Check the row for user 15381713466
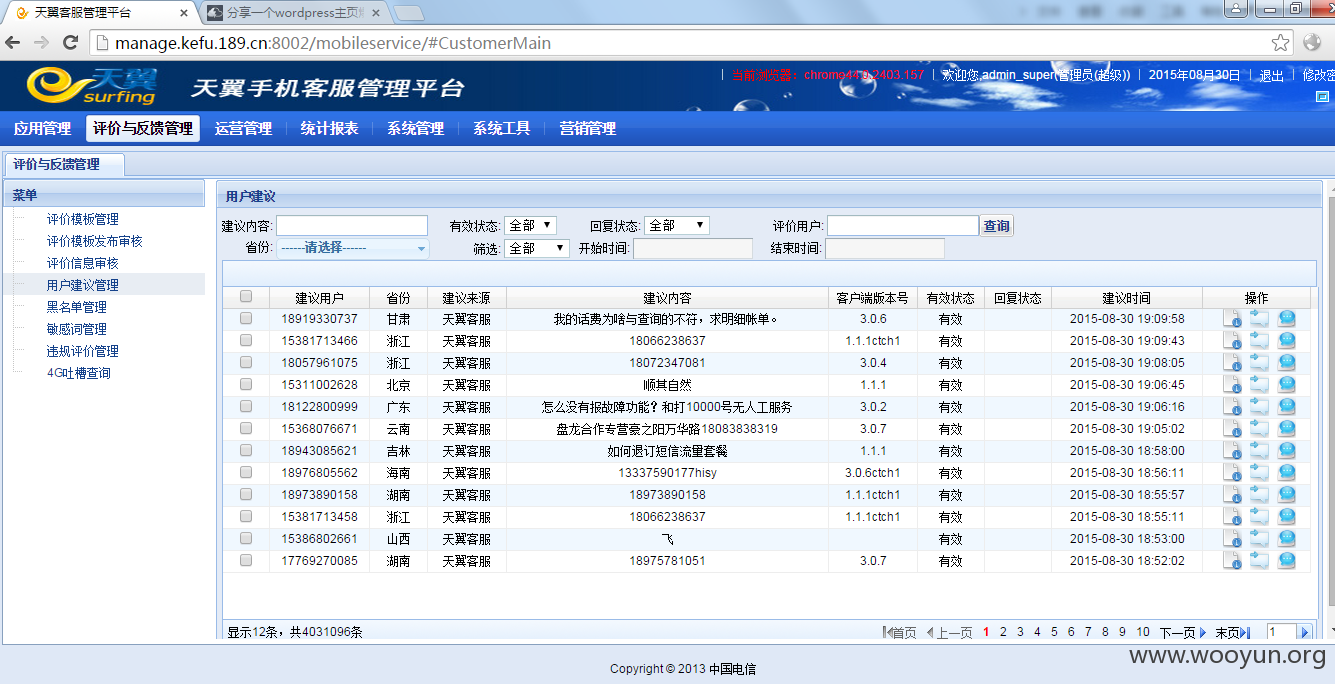1335x684 pixels. [246, 341]
